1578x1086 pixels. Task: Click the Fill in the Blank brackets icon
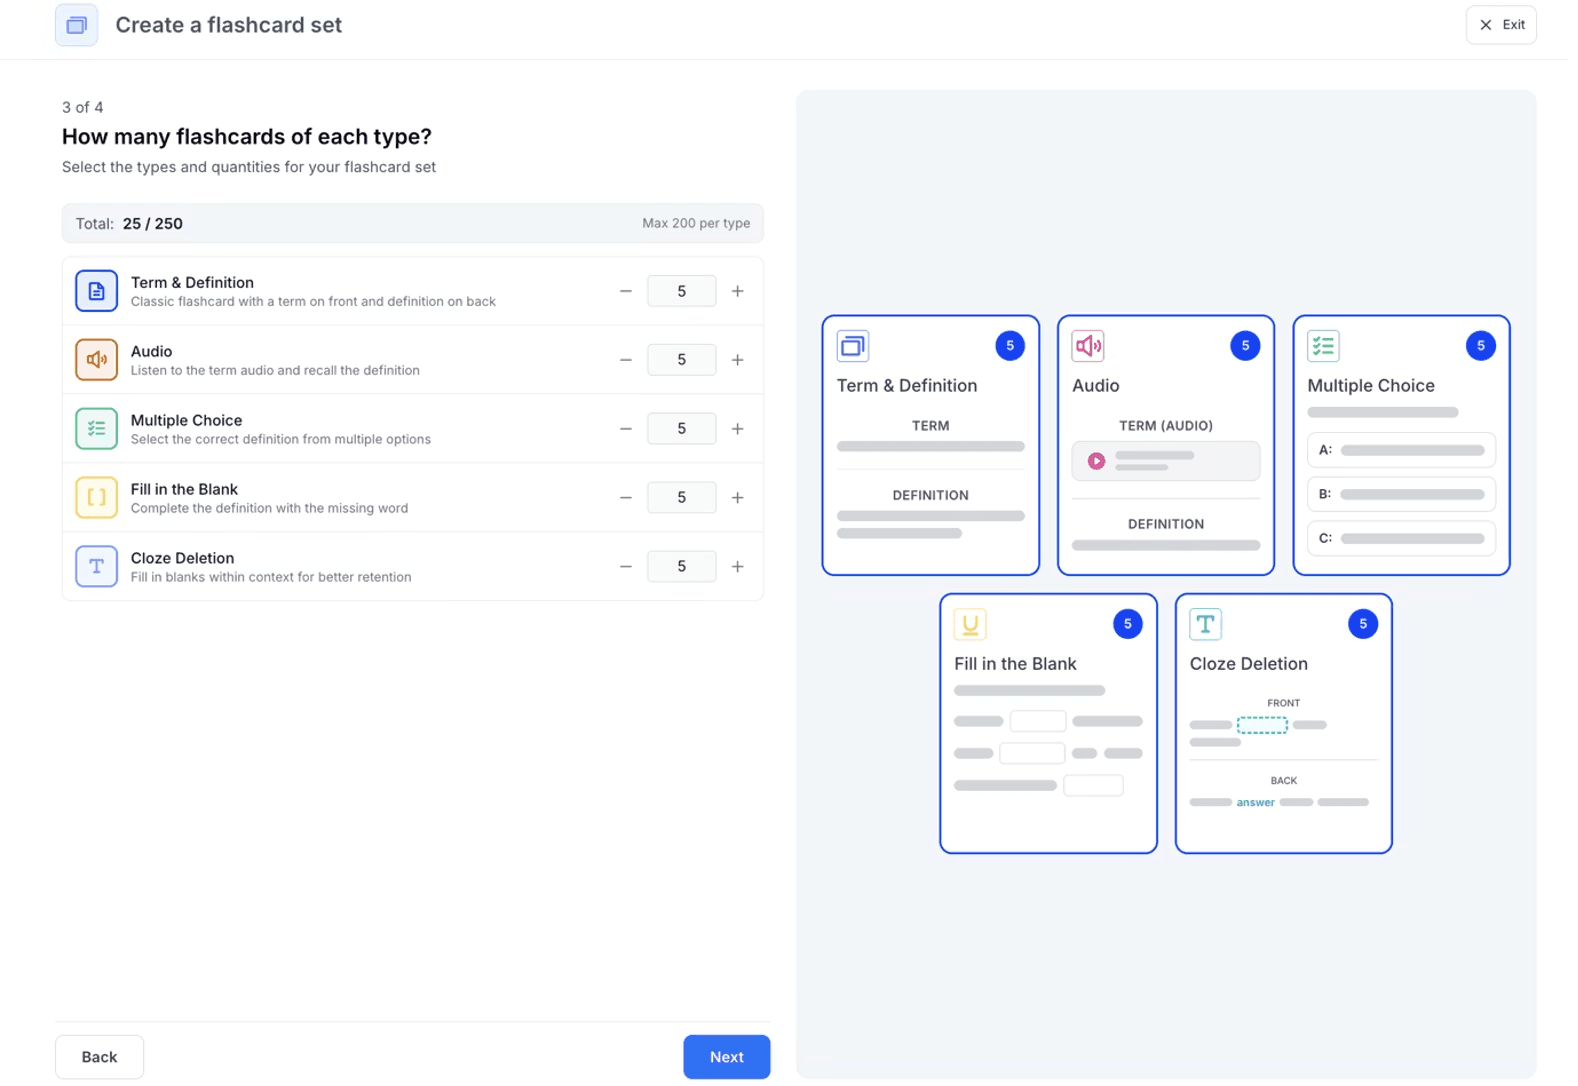(96, 497)
